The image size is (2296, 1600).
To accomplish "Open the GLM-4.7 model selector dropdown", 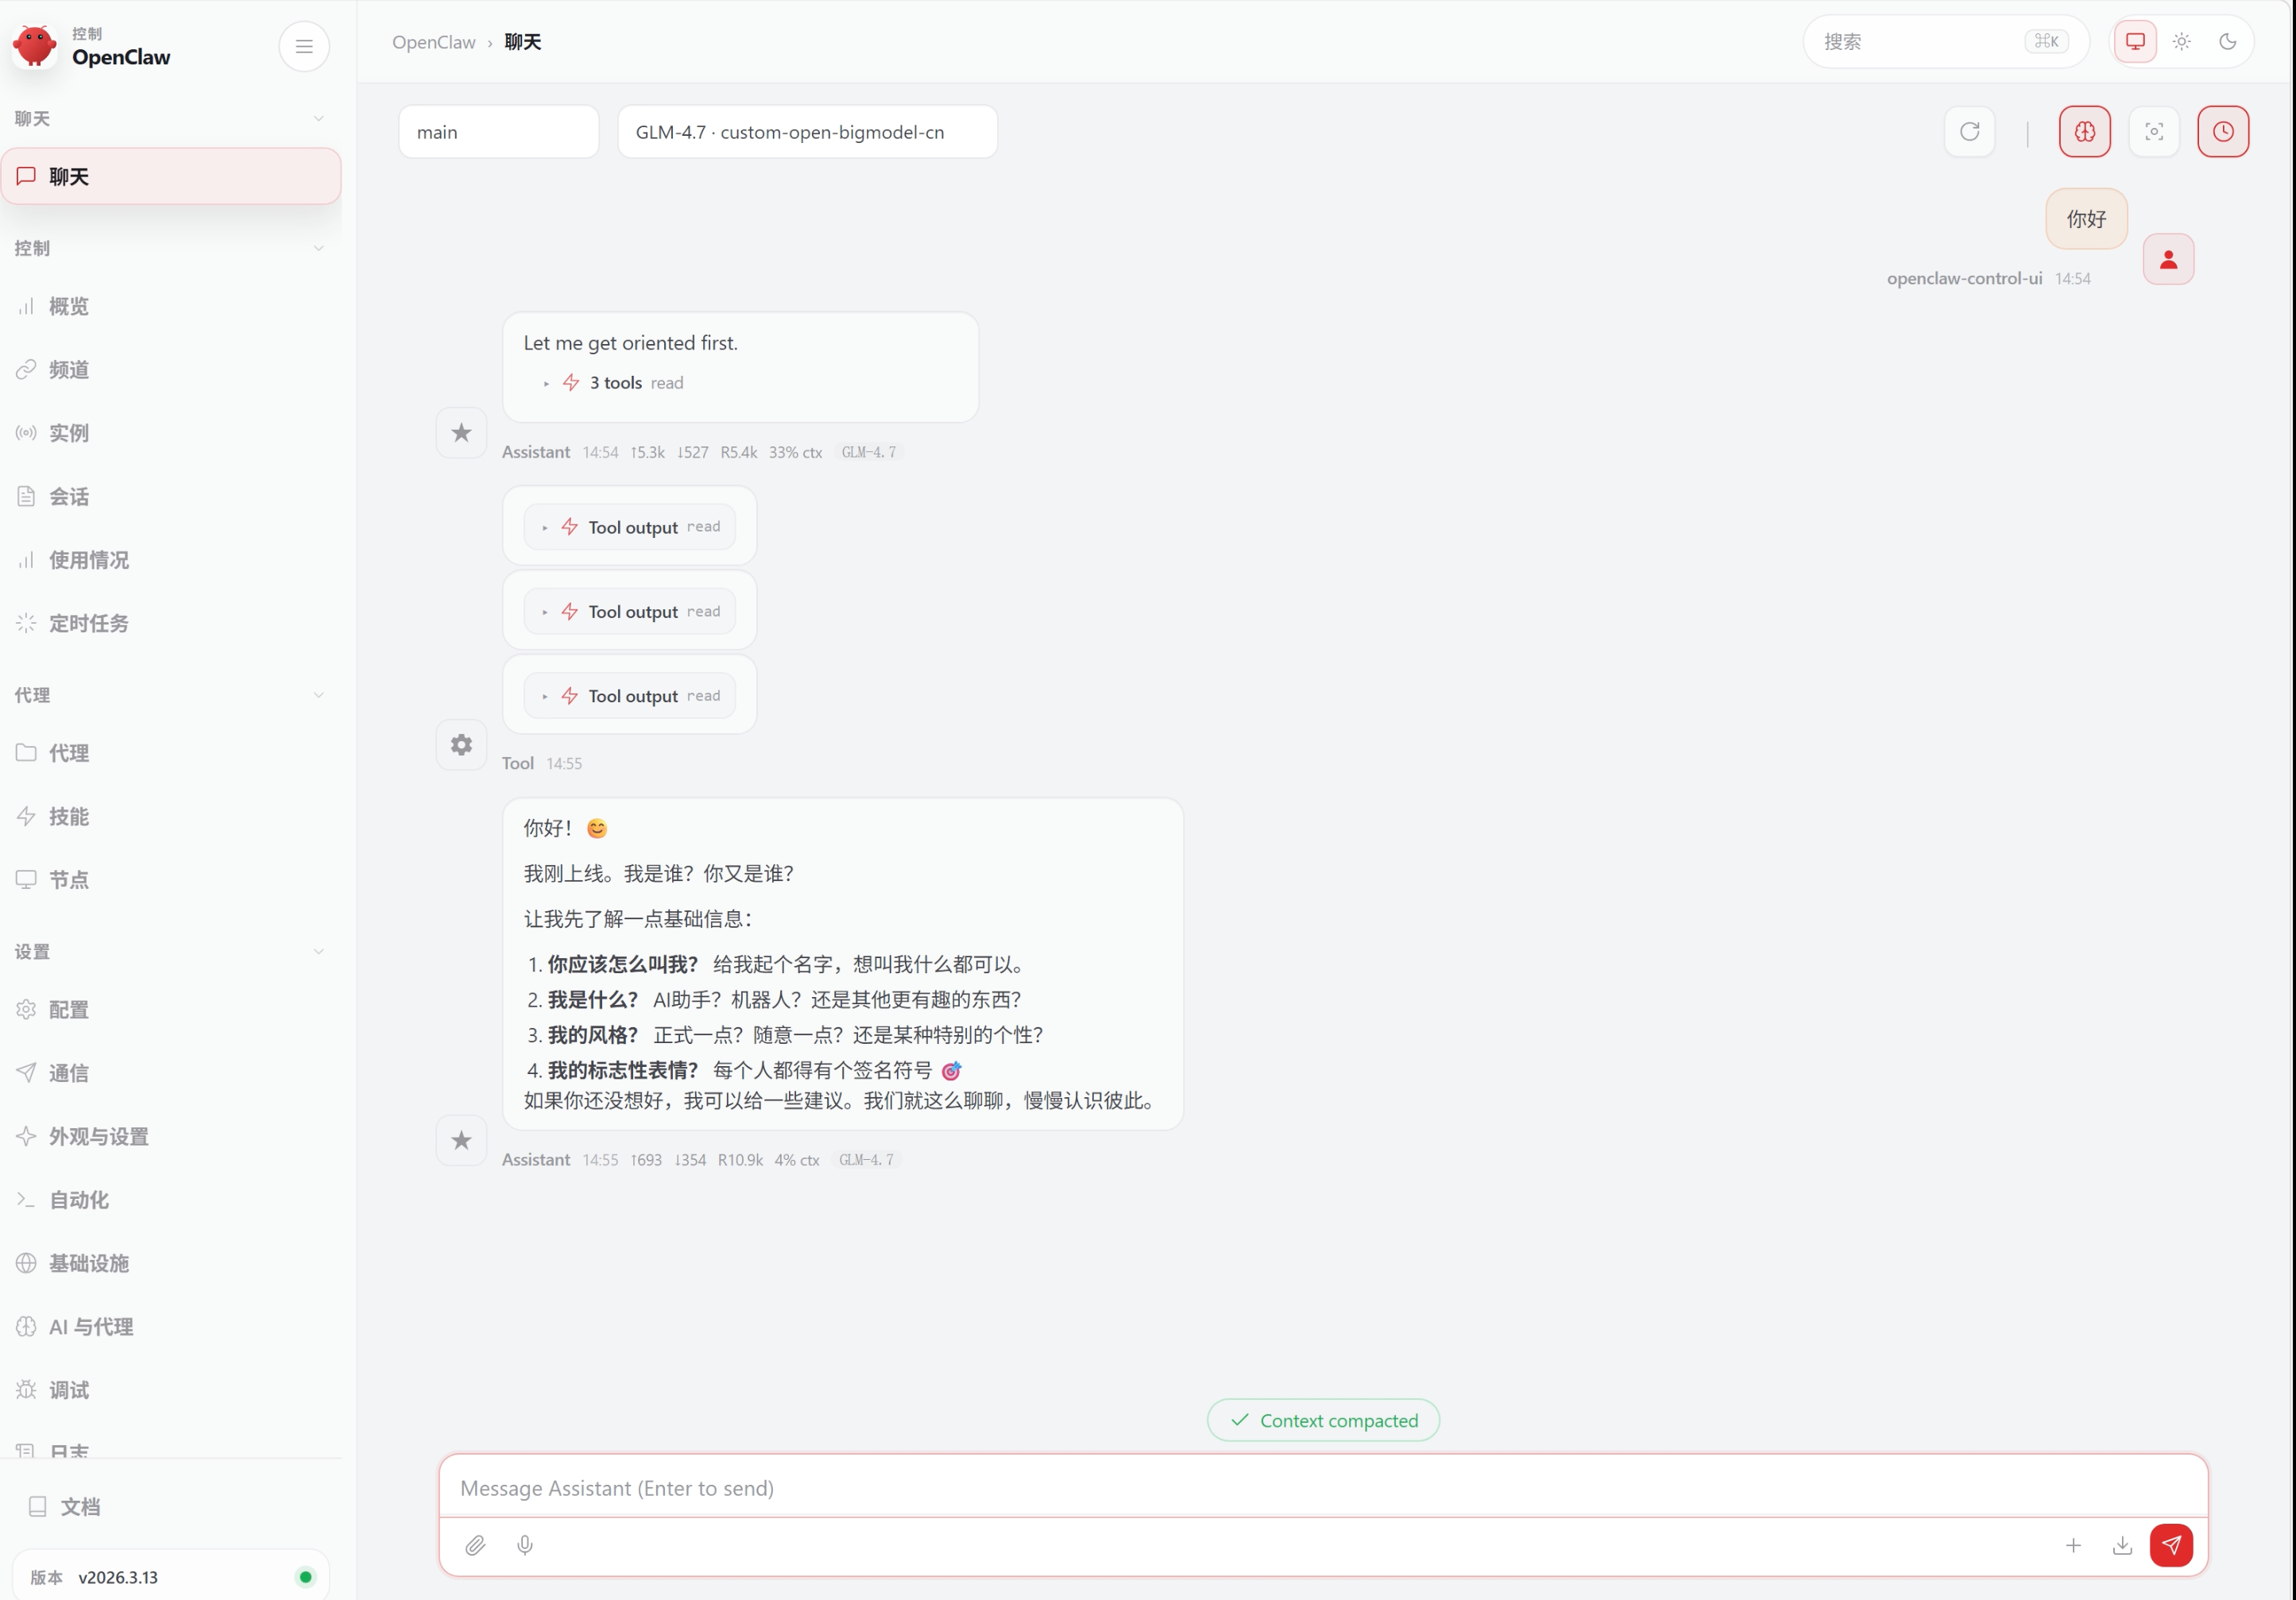I will [x=806, y=132].
